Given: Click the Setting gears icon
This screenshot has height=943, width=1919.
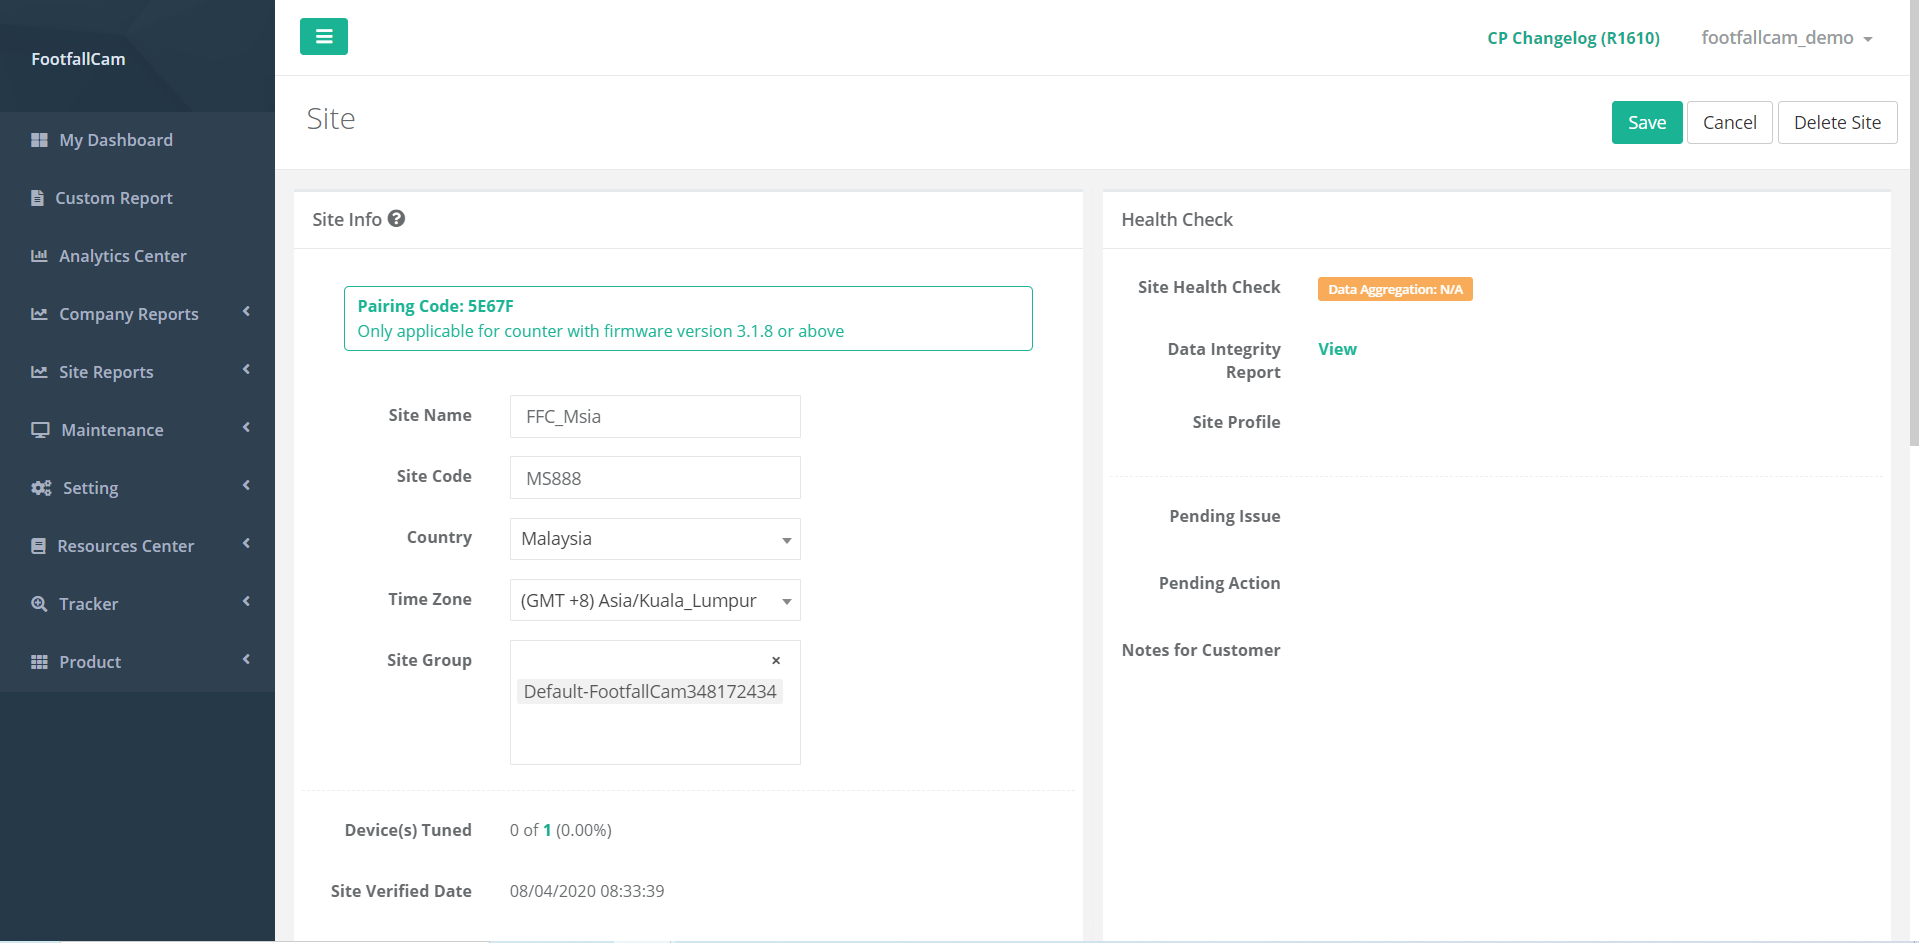Looking at the screenshot, I should pyautogui.click(x=41, y=488).
